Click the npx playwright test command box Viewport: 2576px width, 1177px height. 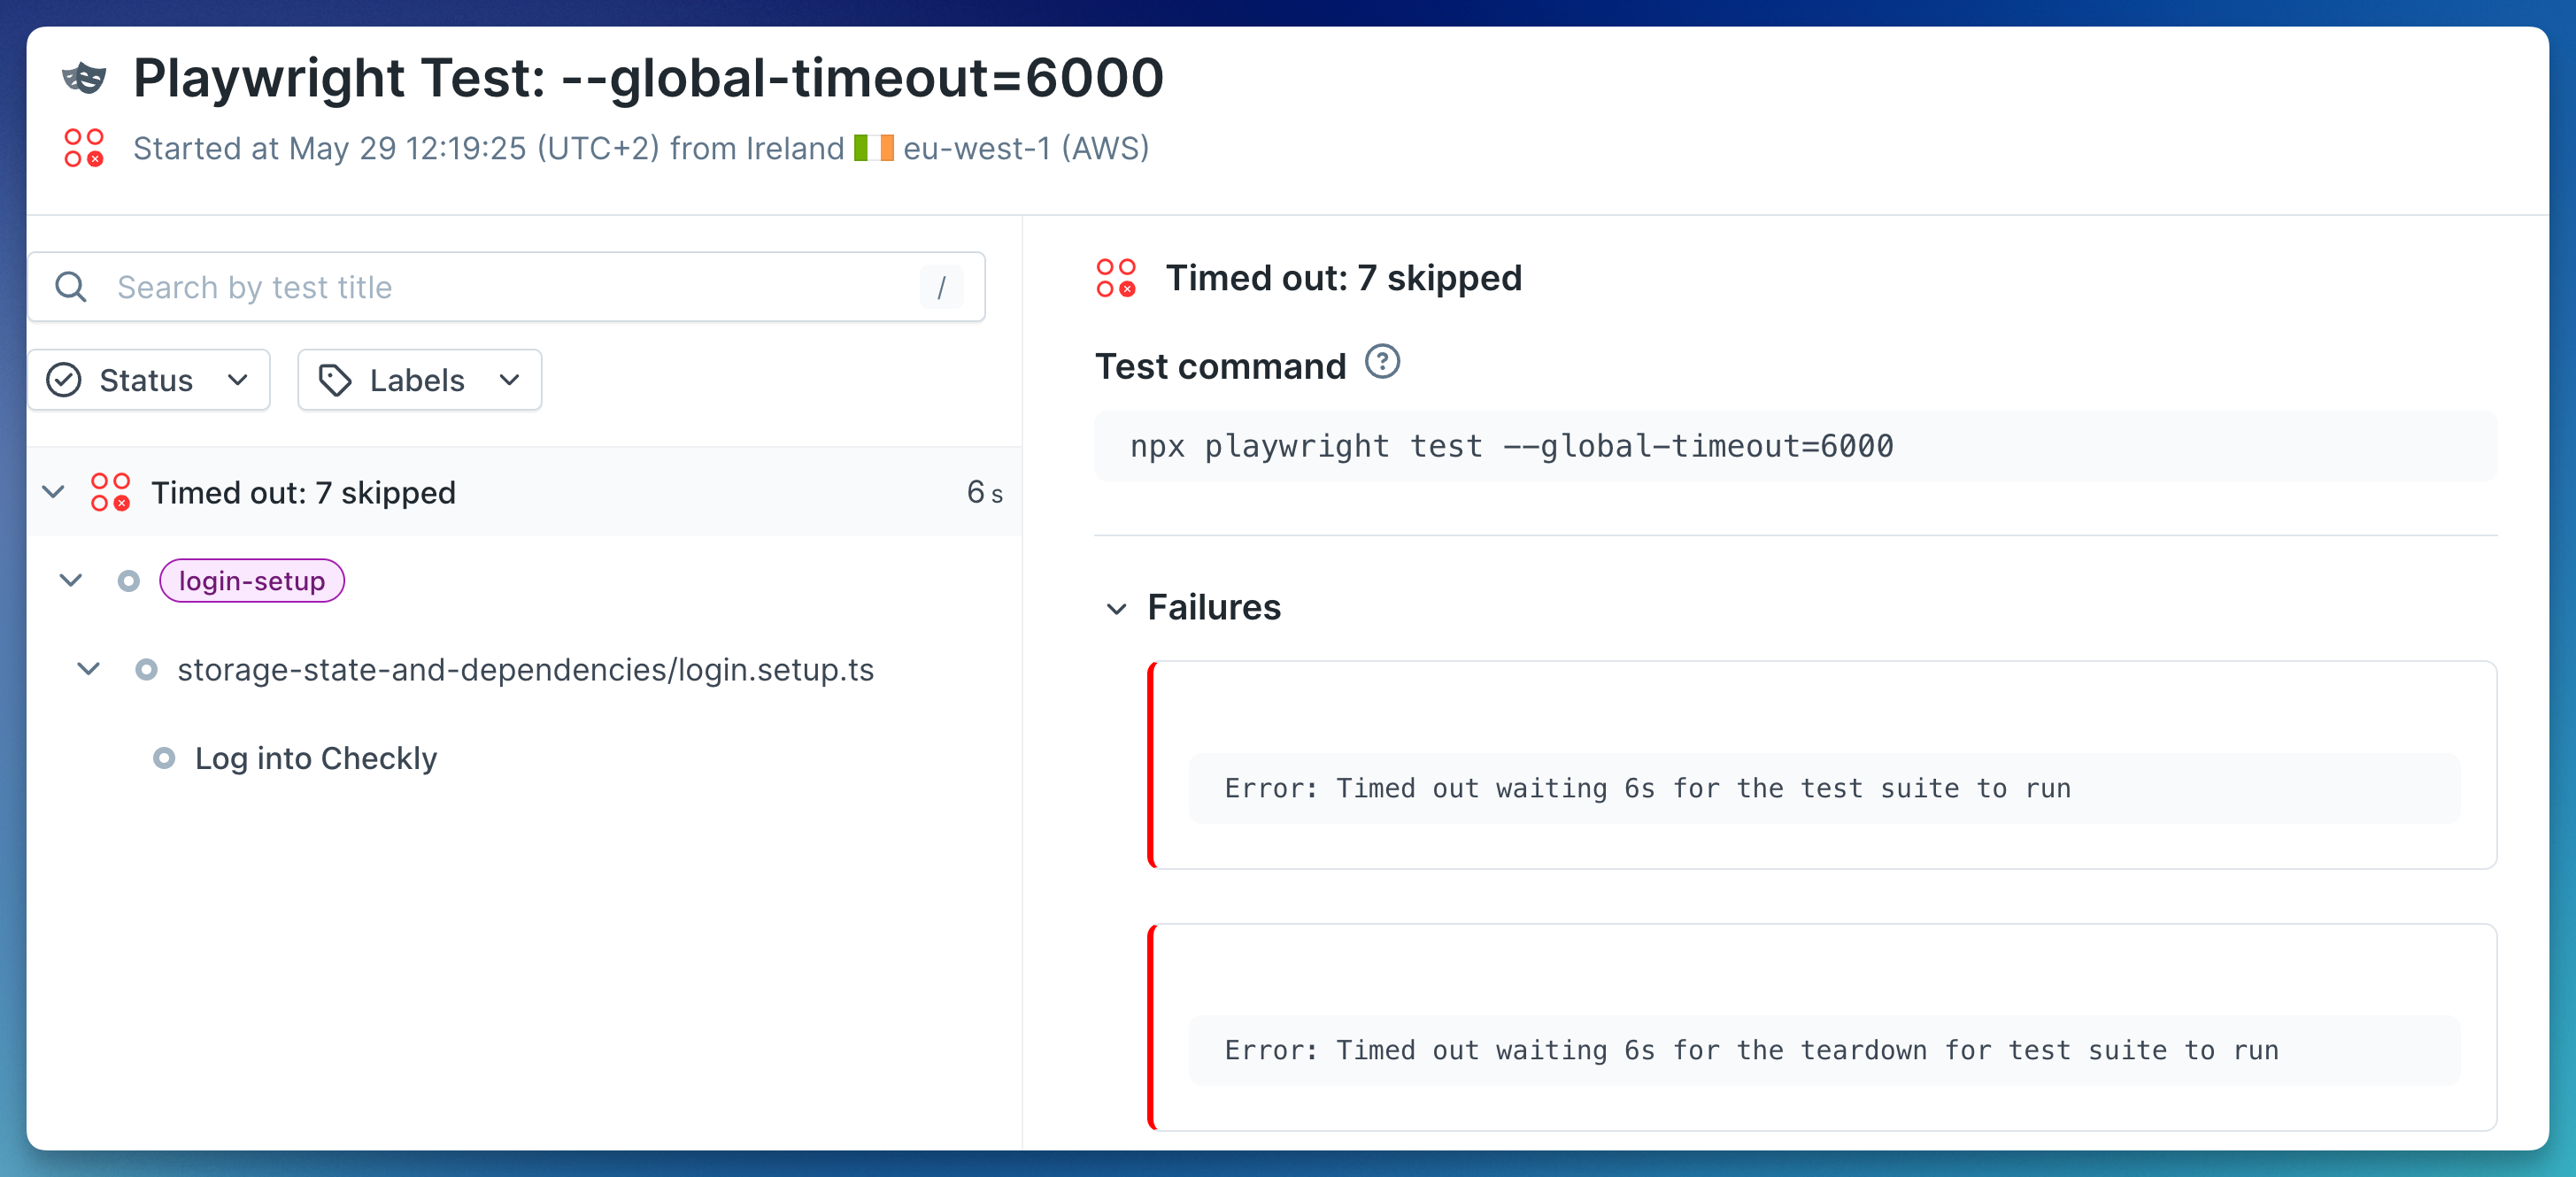click(1795, 446)
